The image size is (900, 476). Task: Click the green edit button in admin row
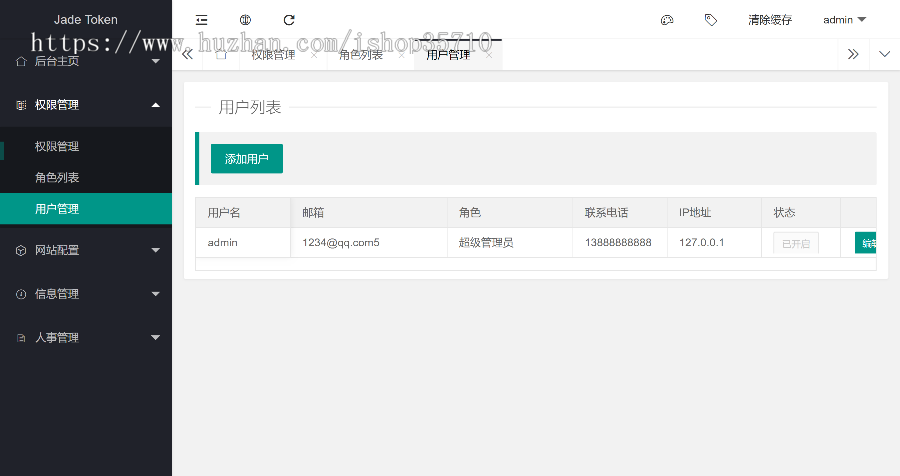pyautogui.click(x=866, y=243)
